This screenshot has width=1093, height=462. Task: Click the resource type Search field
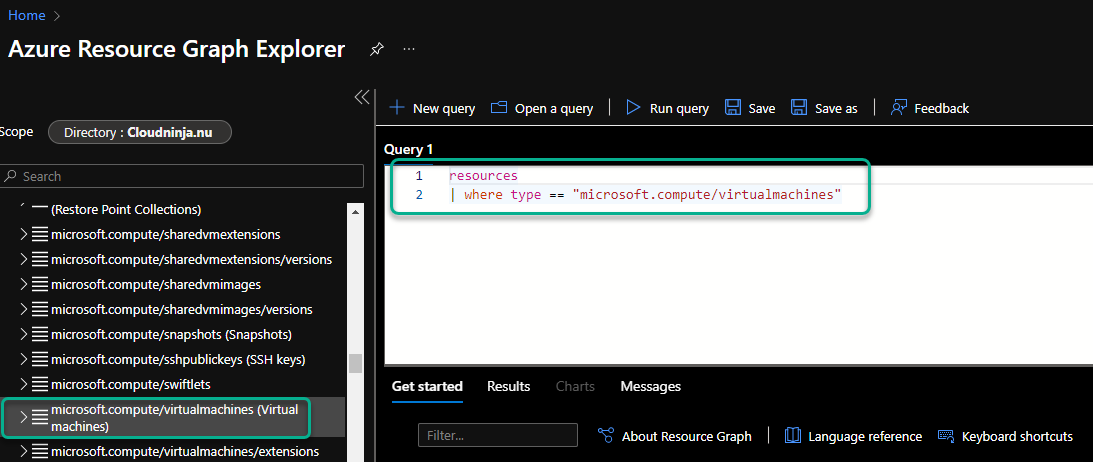point(183,176)
